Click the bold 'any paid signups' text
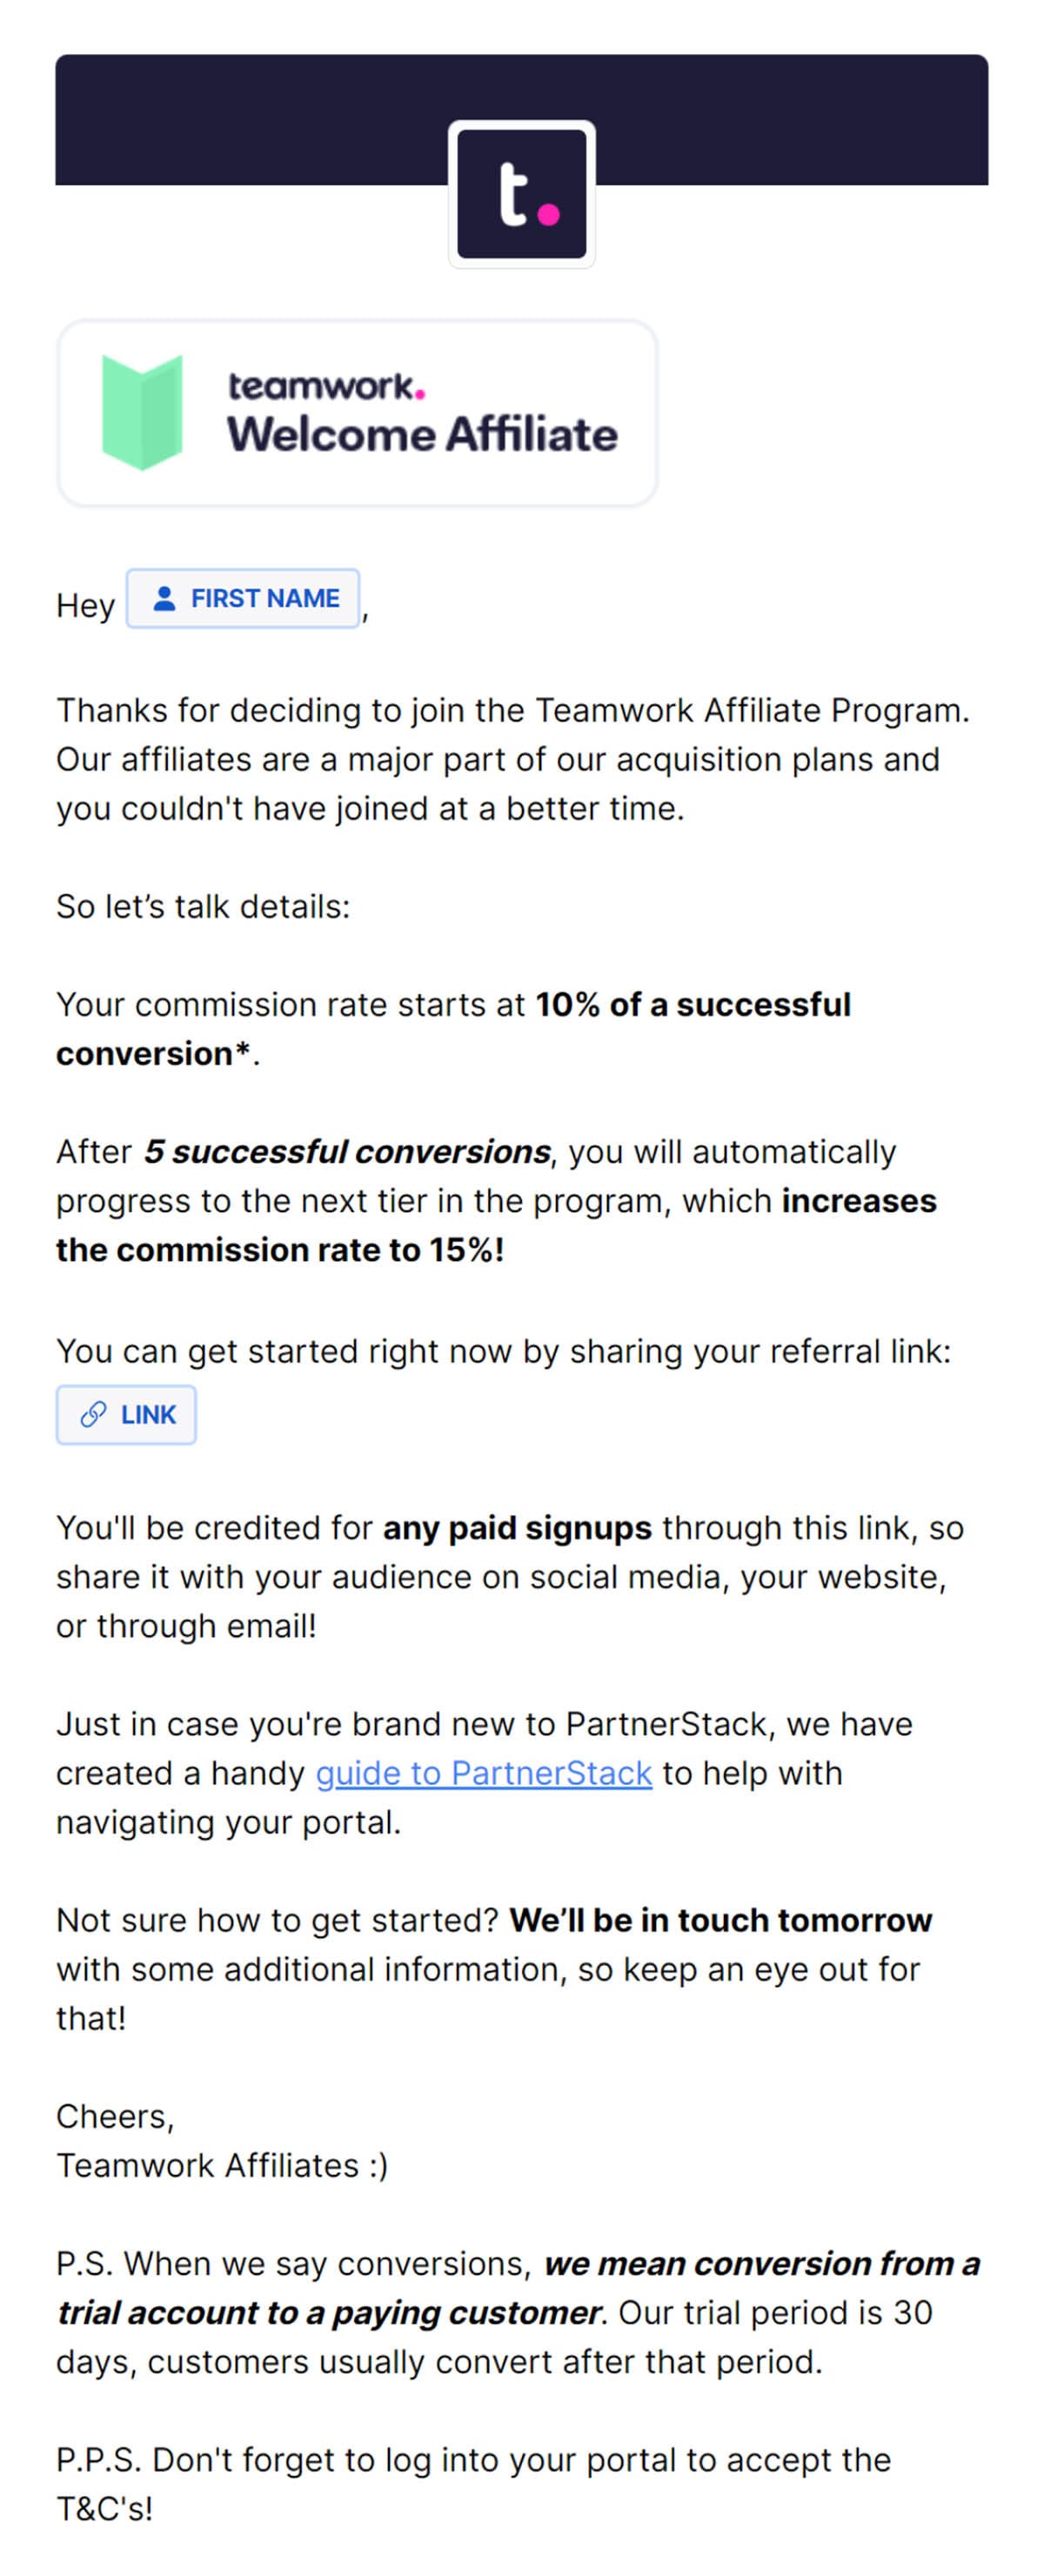The height and width of the screenshot is (2576, 1044). (x=517, y=1528)
